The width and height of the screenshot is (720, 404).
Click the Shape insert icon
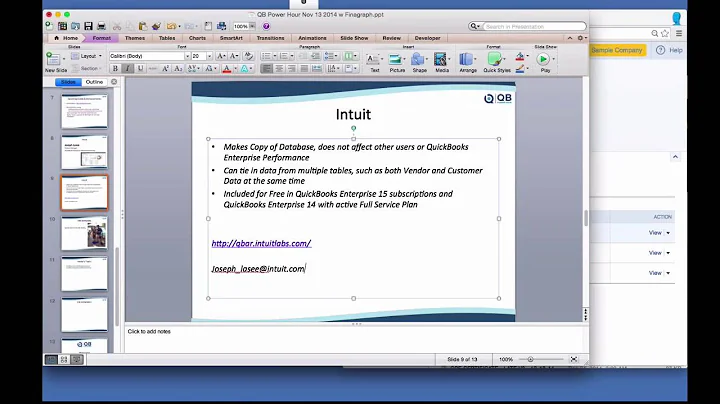[417, 59]
